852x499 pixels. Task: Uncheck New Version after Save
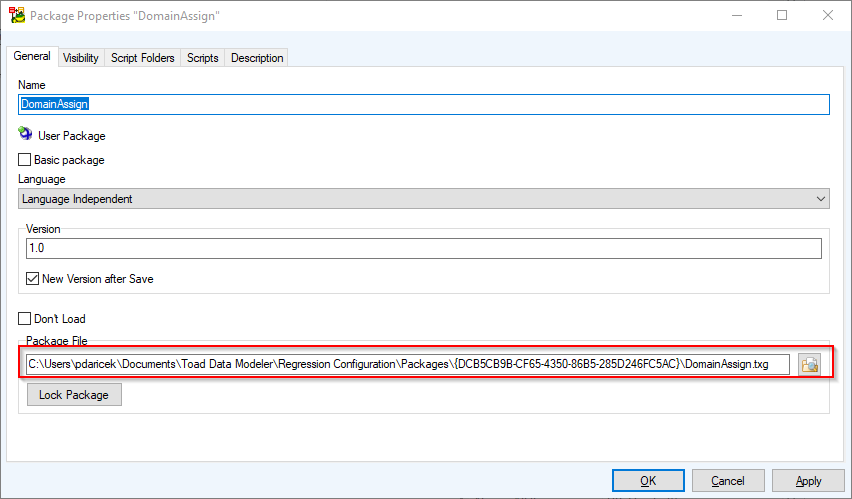click(x=32, y=278)
